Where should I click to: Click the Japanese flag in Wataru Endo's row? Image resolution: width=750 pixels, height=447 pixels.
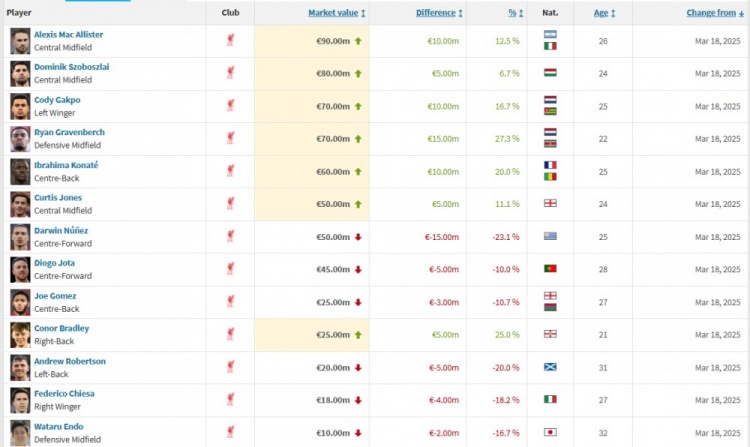(549, 432)
